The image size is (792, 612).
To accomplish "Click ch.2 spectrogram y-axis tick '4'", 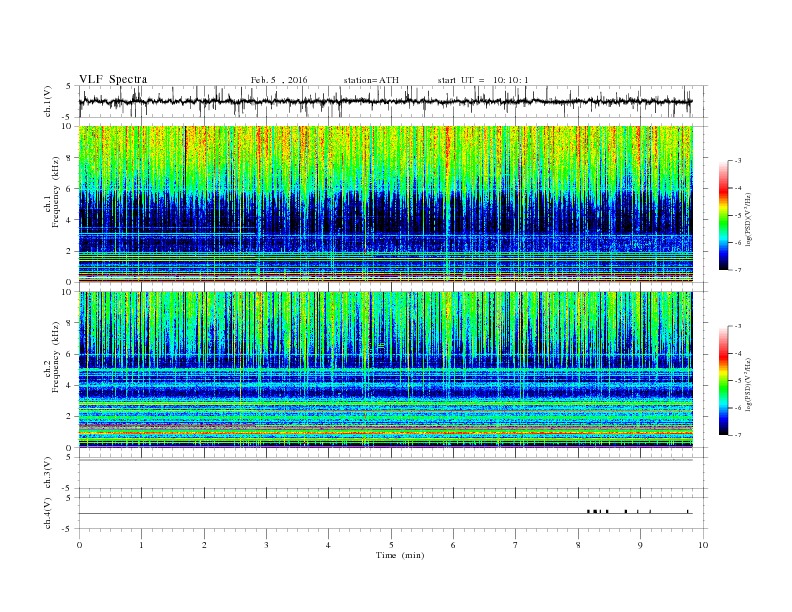I will (70, 385).
